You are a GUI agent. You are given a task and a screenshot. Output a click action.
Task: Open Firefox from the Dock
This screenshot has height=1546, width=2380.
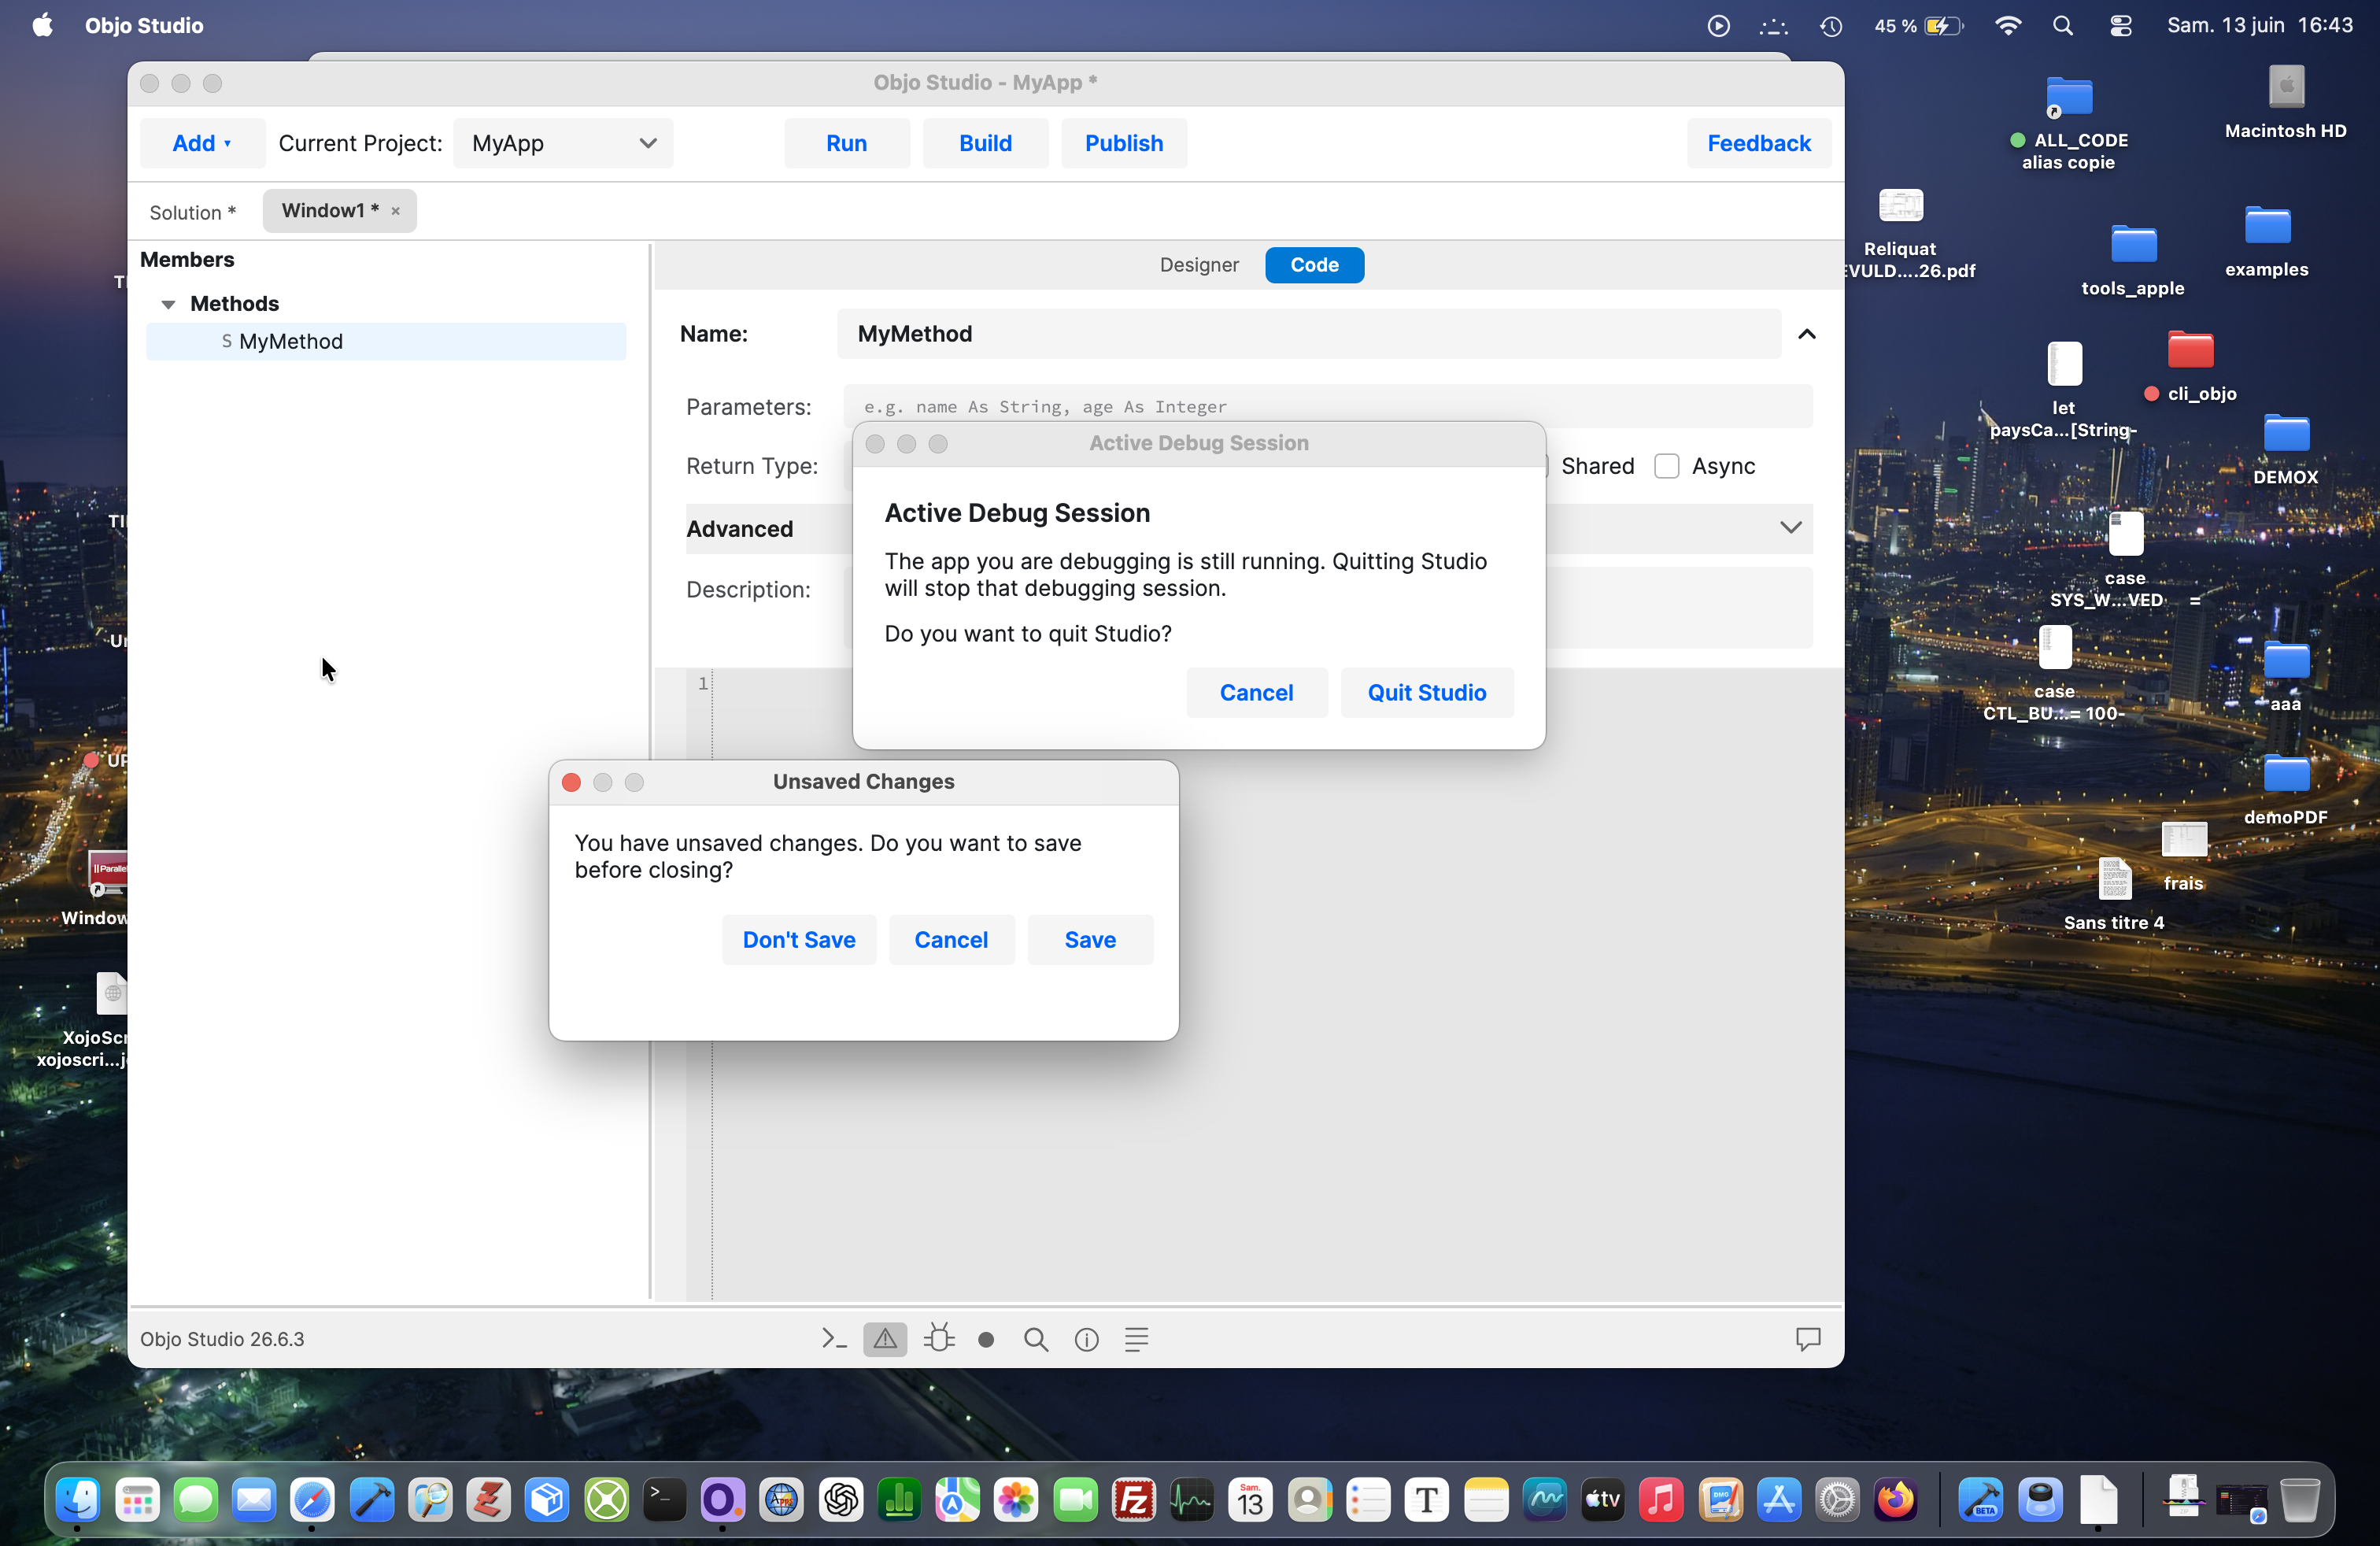(1895, 1499)
